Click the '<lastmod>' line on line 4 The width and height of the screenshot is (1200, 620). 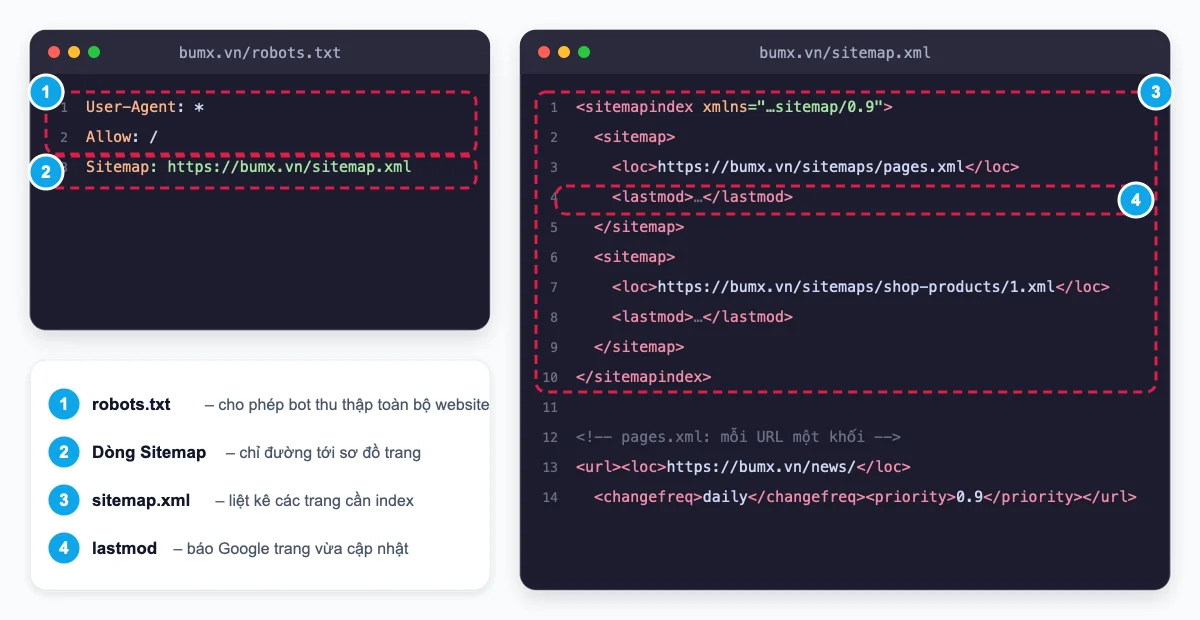pos(702,197)
